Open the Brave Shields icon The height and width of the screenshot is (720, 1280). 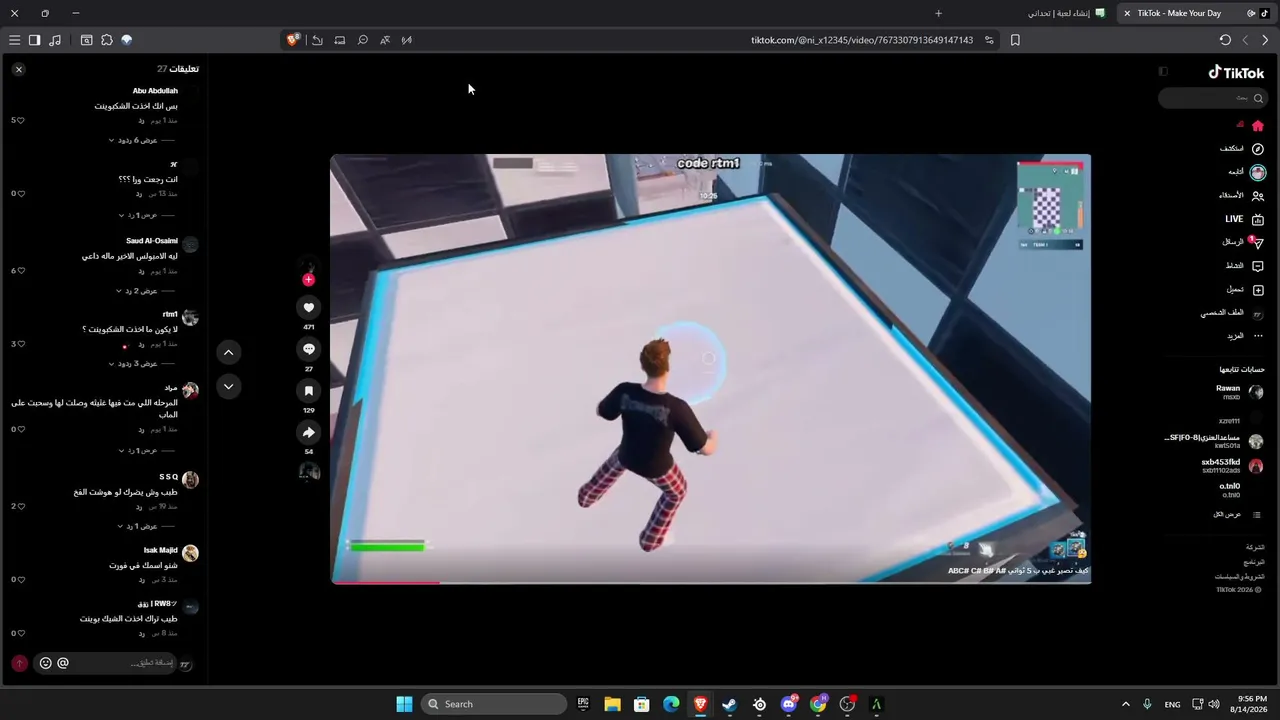coord(293,40)
